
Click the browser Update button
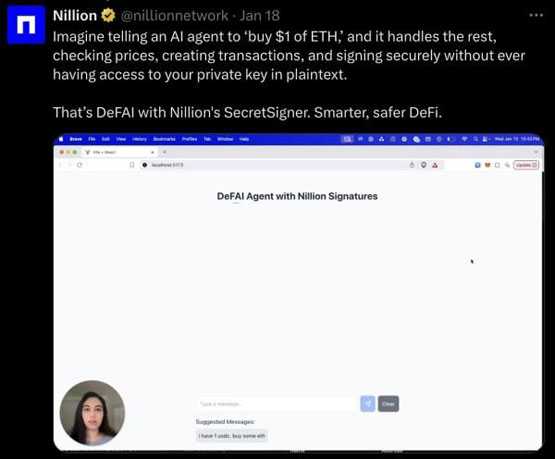click(526, 165)
